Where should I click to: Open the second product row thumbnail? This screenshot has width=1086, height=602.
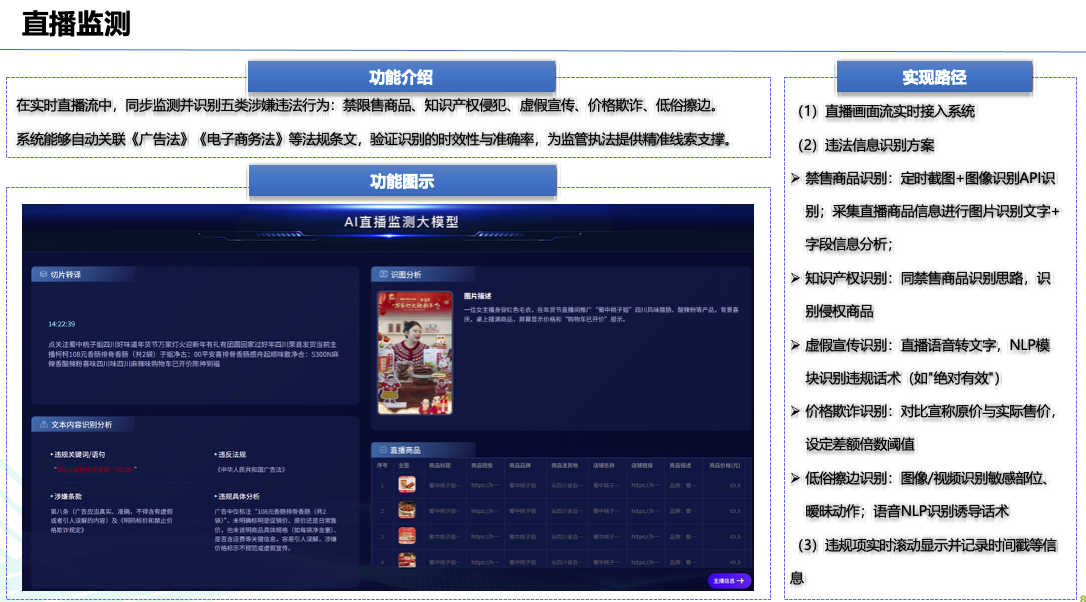pos(407,510)
